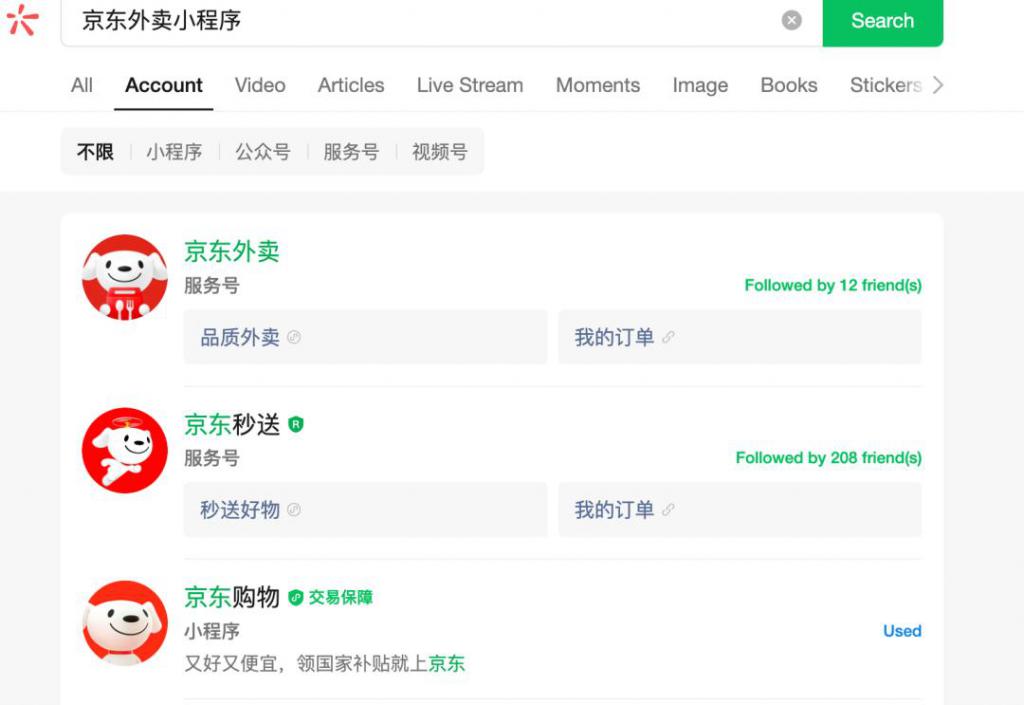Click the green Search button
The width and height of the screenshot is (1024, 705).
coord(882,21)
